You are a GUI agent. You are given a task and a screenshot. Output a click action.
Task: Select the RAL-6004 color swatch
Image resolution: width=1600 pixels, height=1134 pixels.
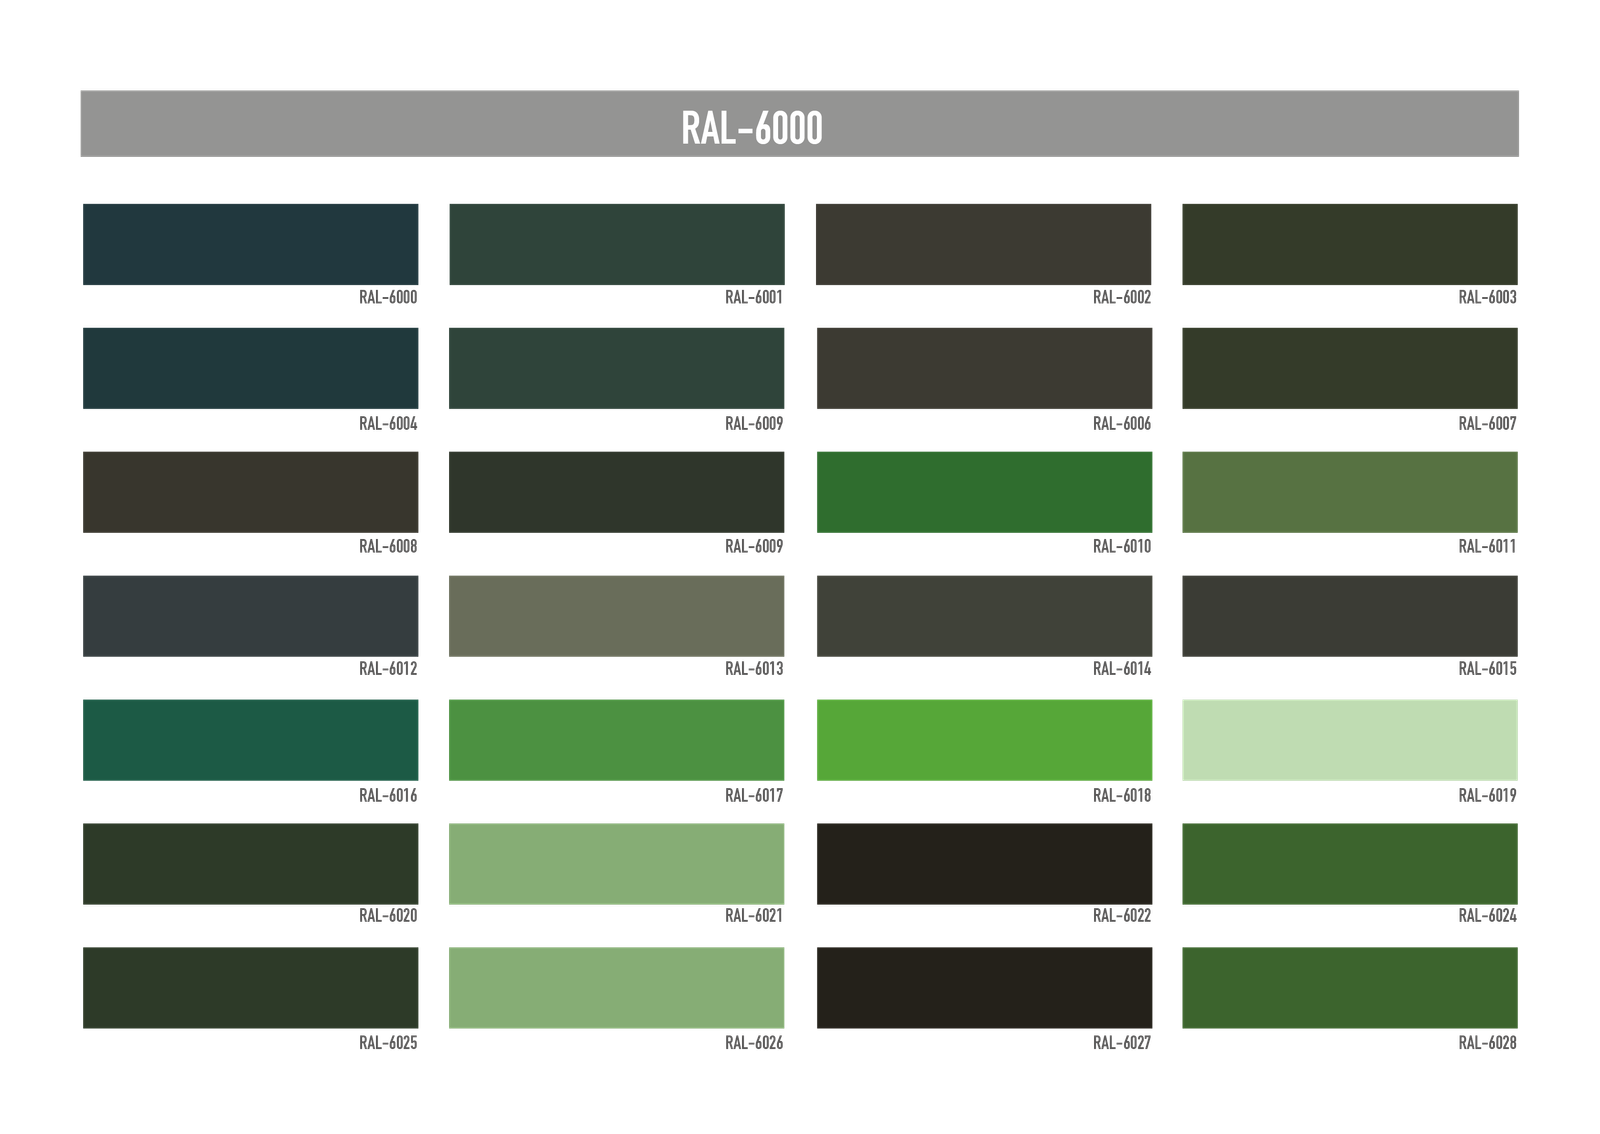pyautogui.click(x=250, y=368)
